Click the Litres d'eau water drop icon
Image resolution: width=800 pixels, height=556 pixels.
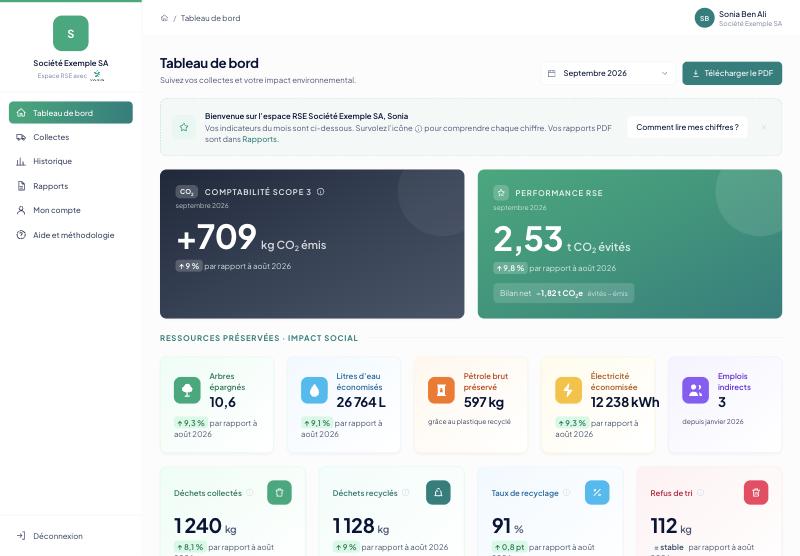[314, 390]
